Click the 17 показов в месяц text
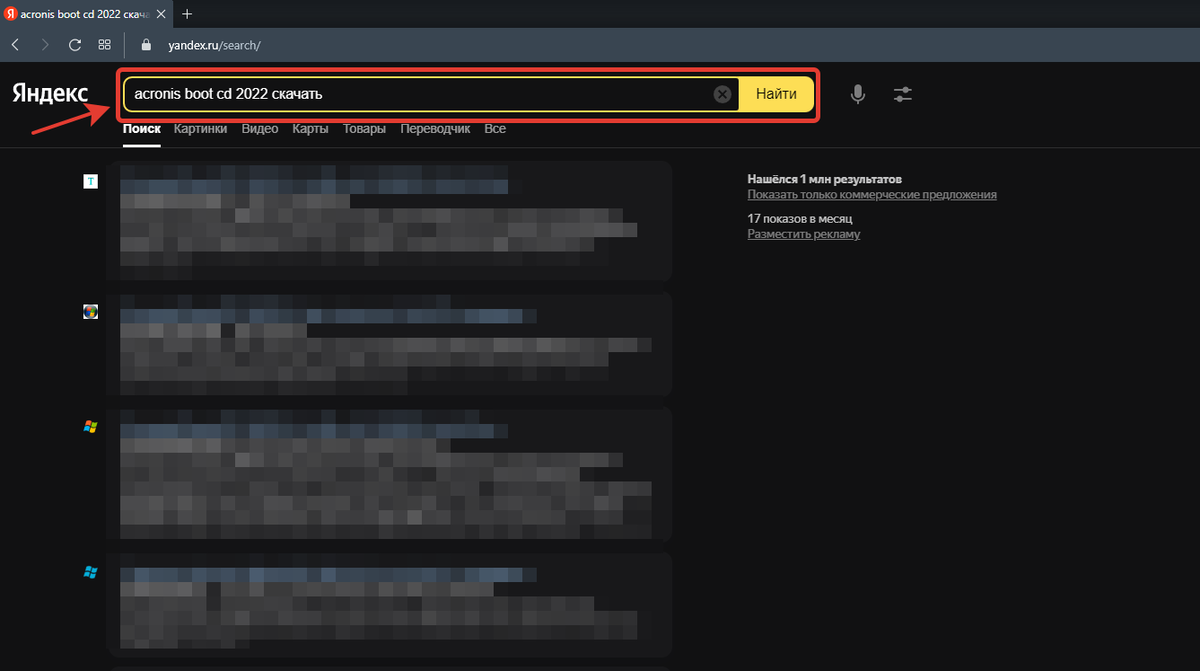1200x671 pixels. pos(800,218)
